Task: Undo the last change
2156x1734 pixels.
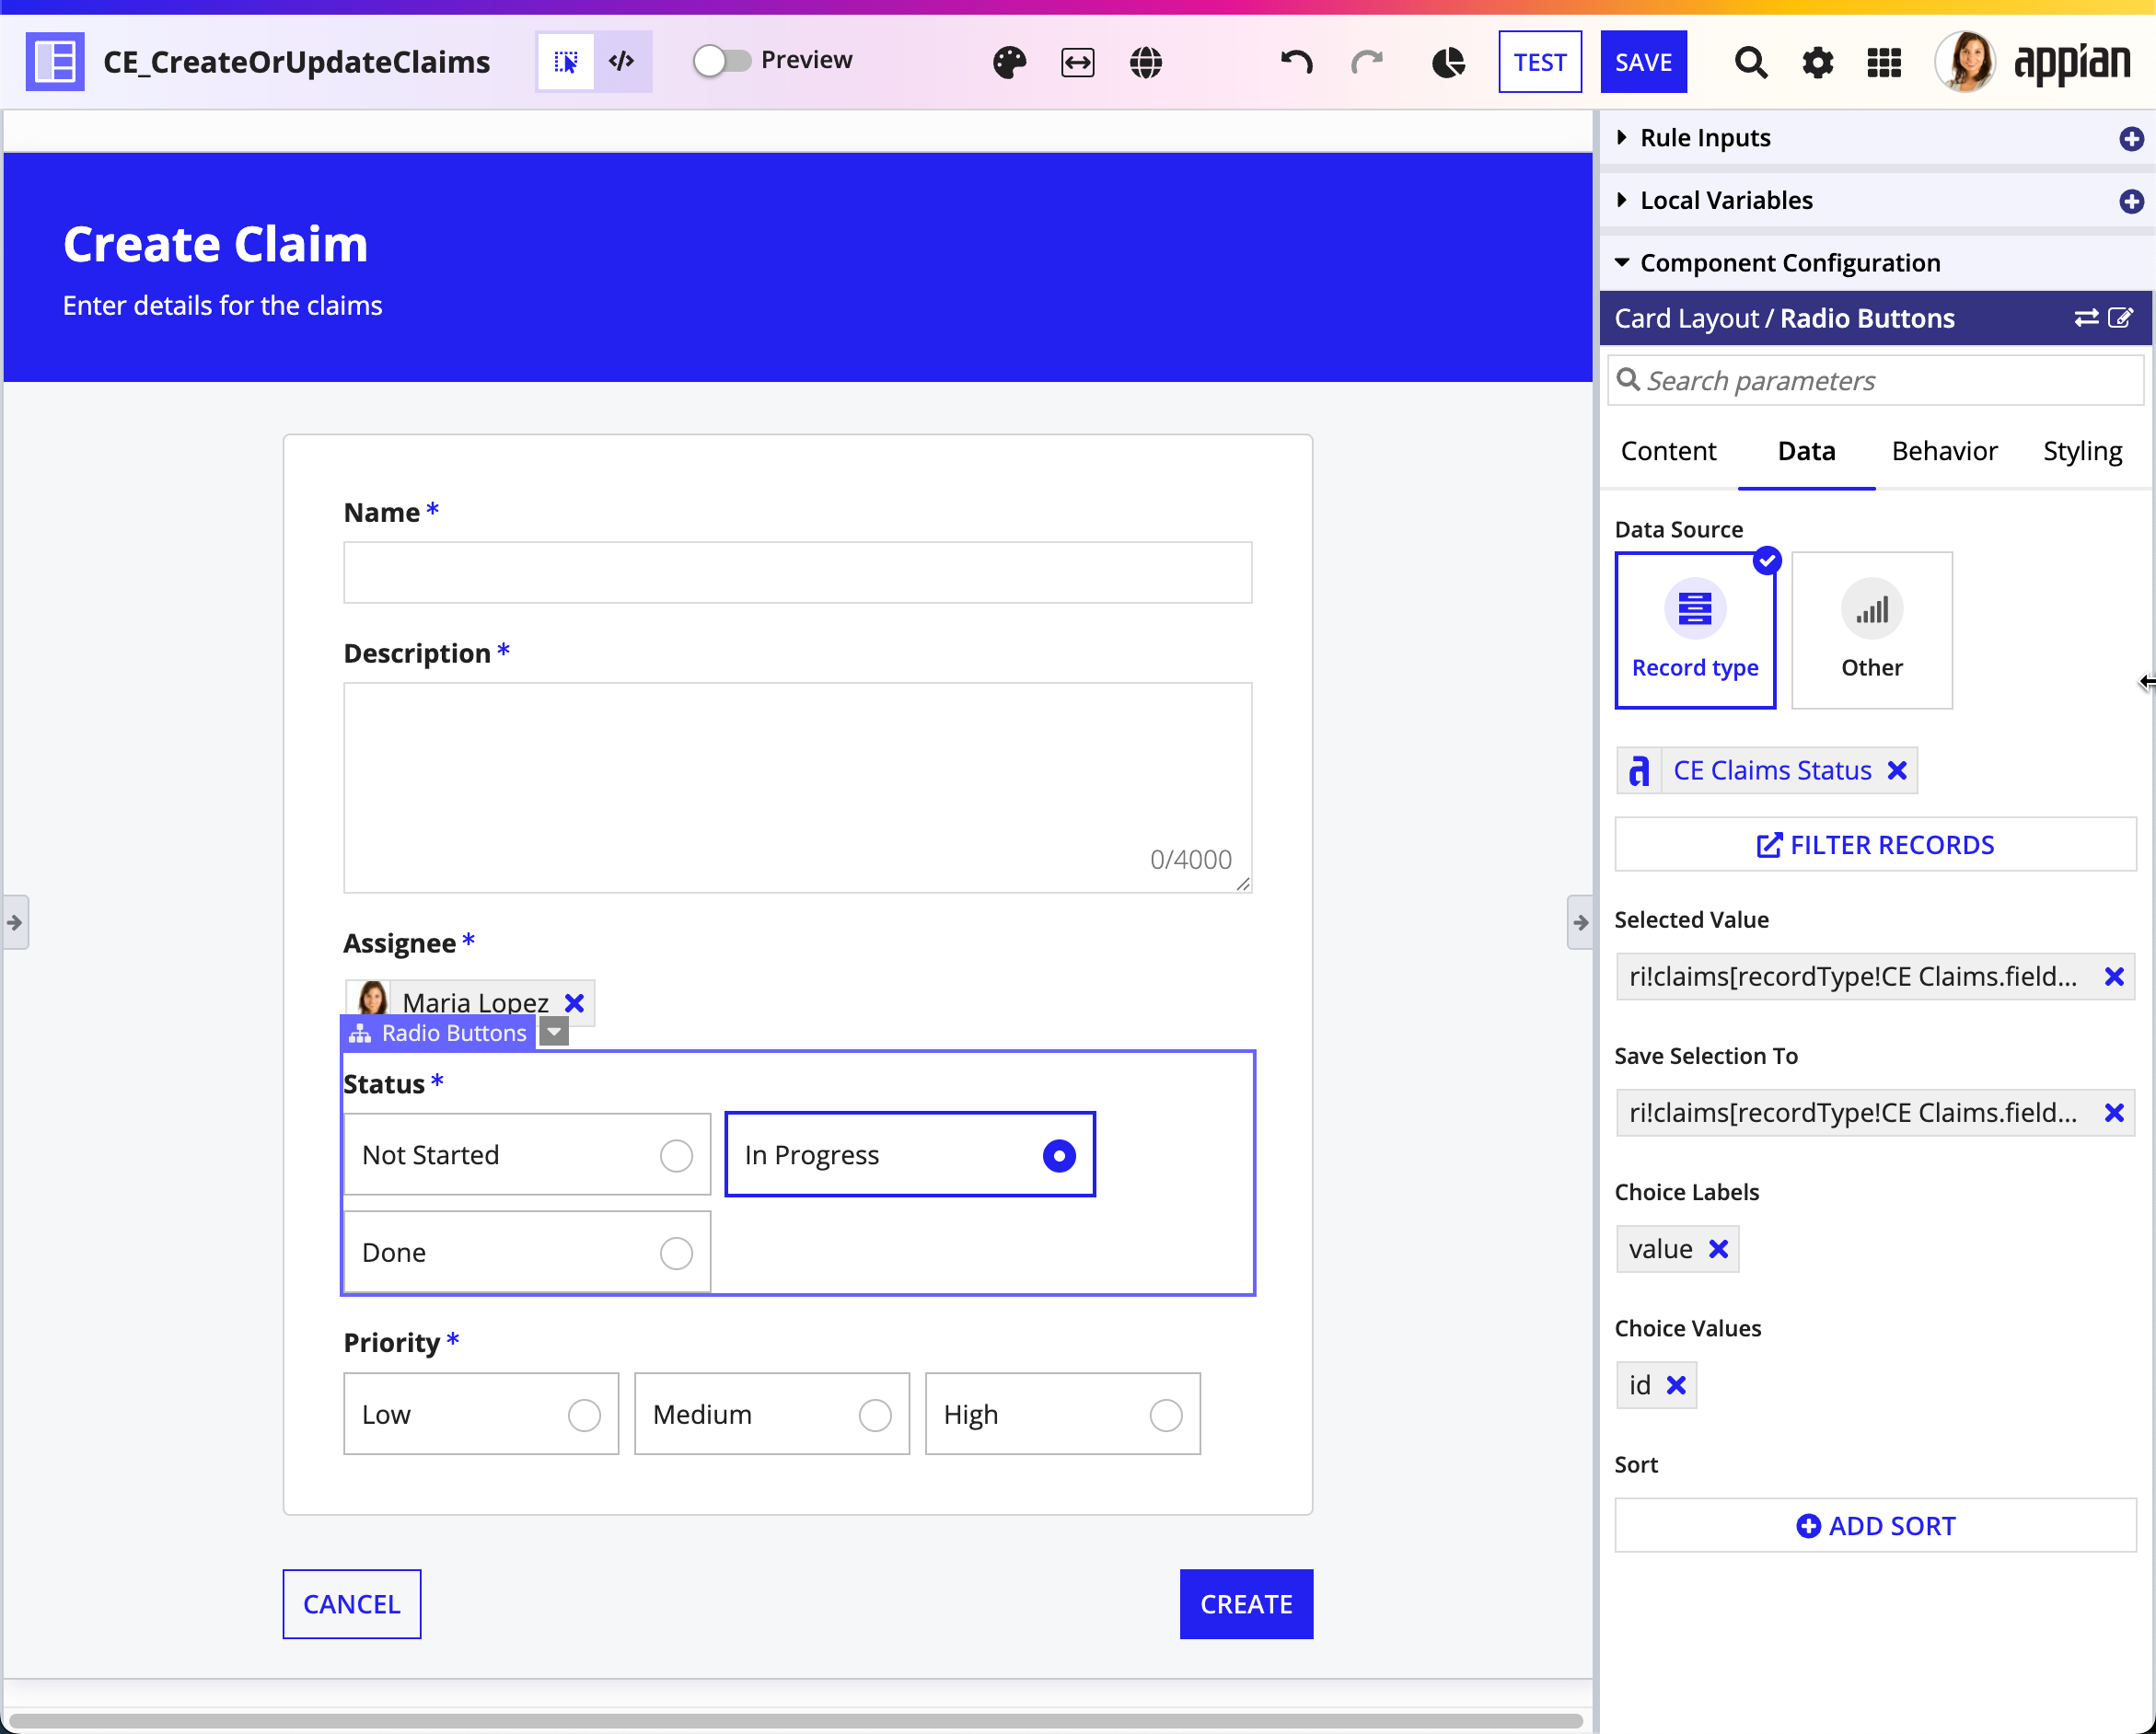Action: click(1296, 62)
